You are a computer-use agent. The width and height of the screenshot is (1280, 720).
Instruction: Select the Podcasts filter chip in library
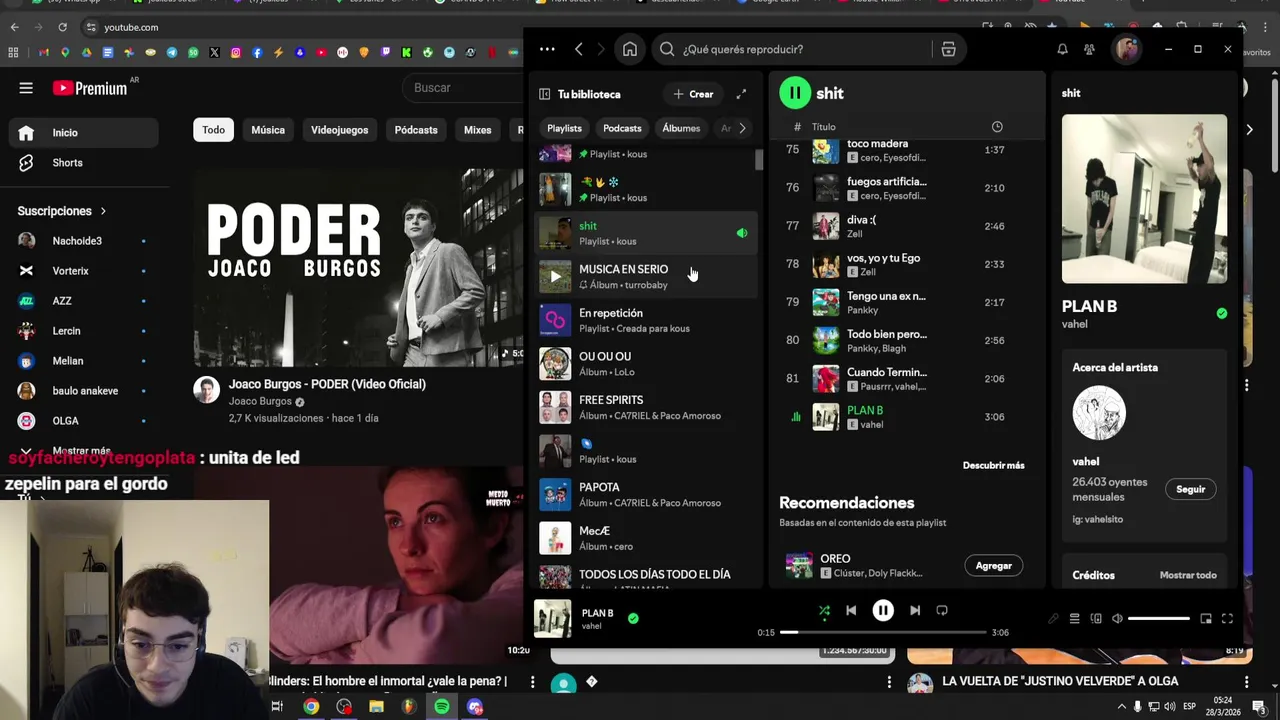[x=622, y=128]
